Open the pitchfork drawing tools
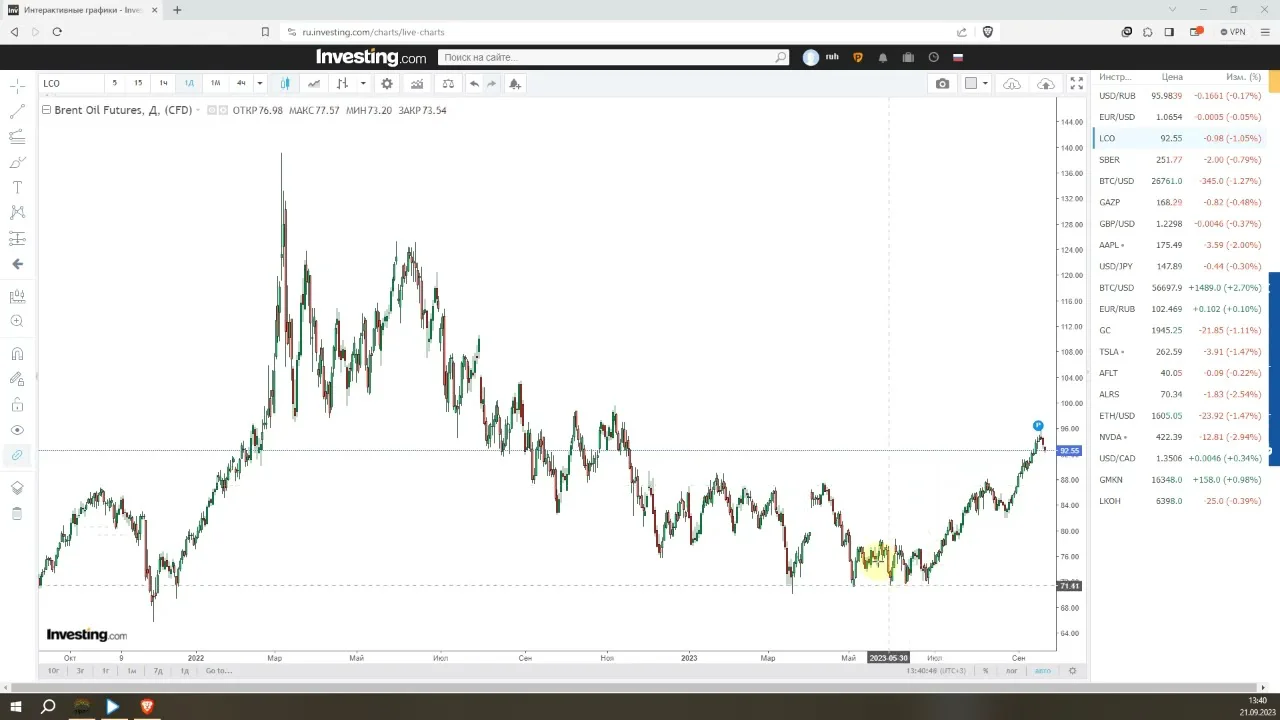This screenshot has height=720, width=1280. tap(17, 136)
